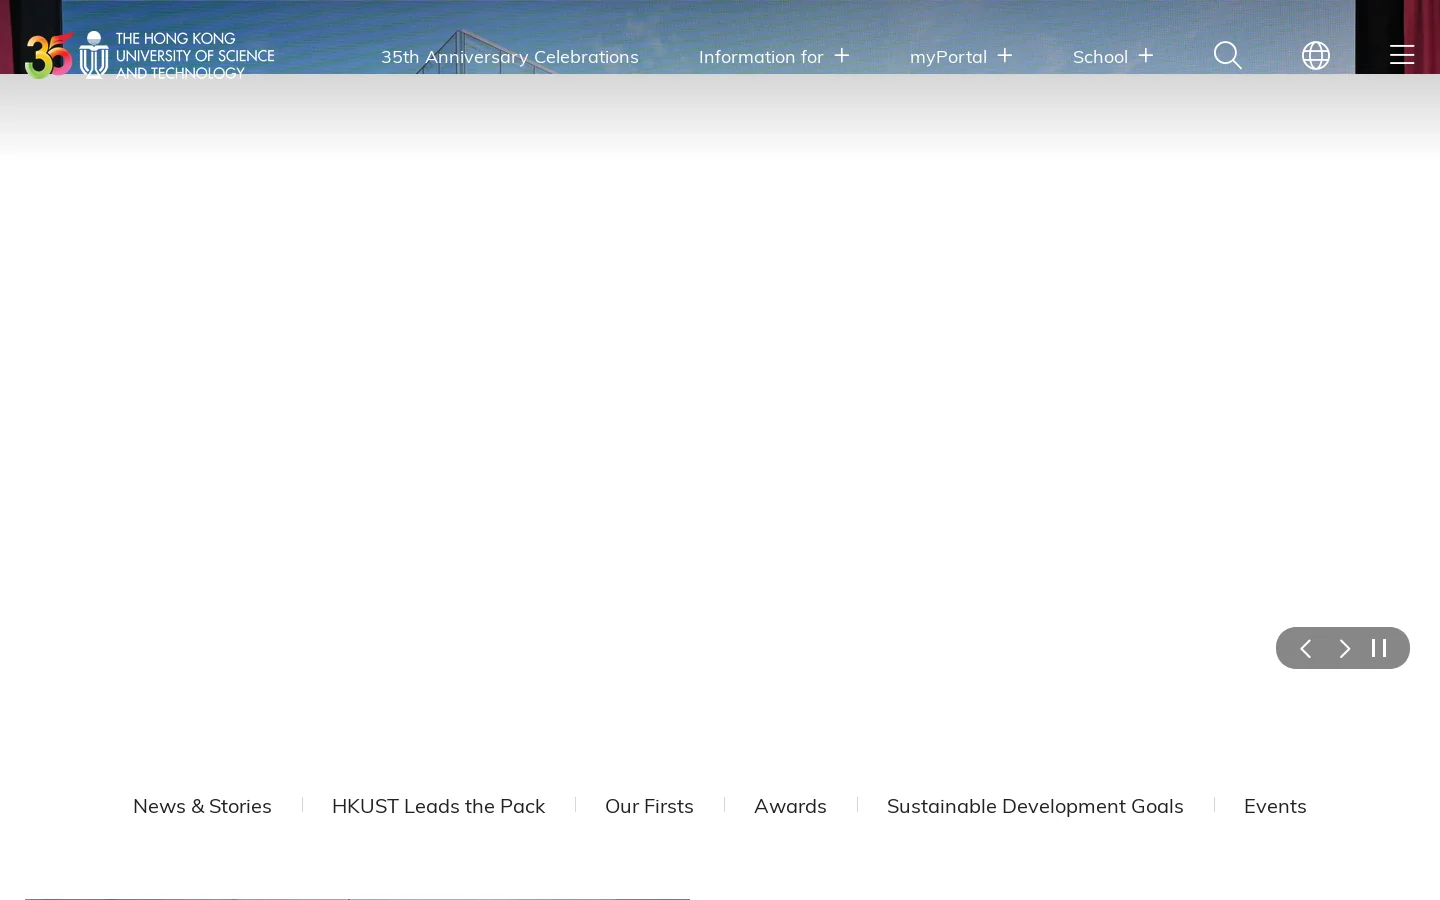The width and height of the screenshot is (1440, 900).
Task: Advance to the next carousel slide
Action: point(1344,648)
